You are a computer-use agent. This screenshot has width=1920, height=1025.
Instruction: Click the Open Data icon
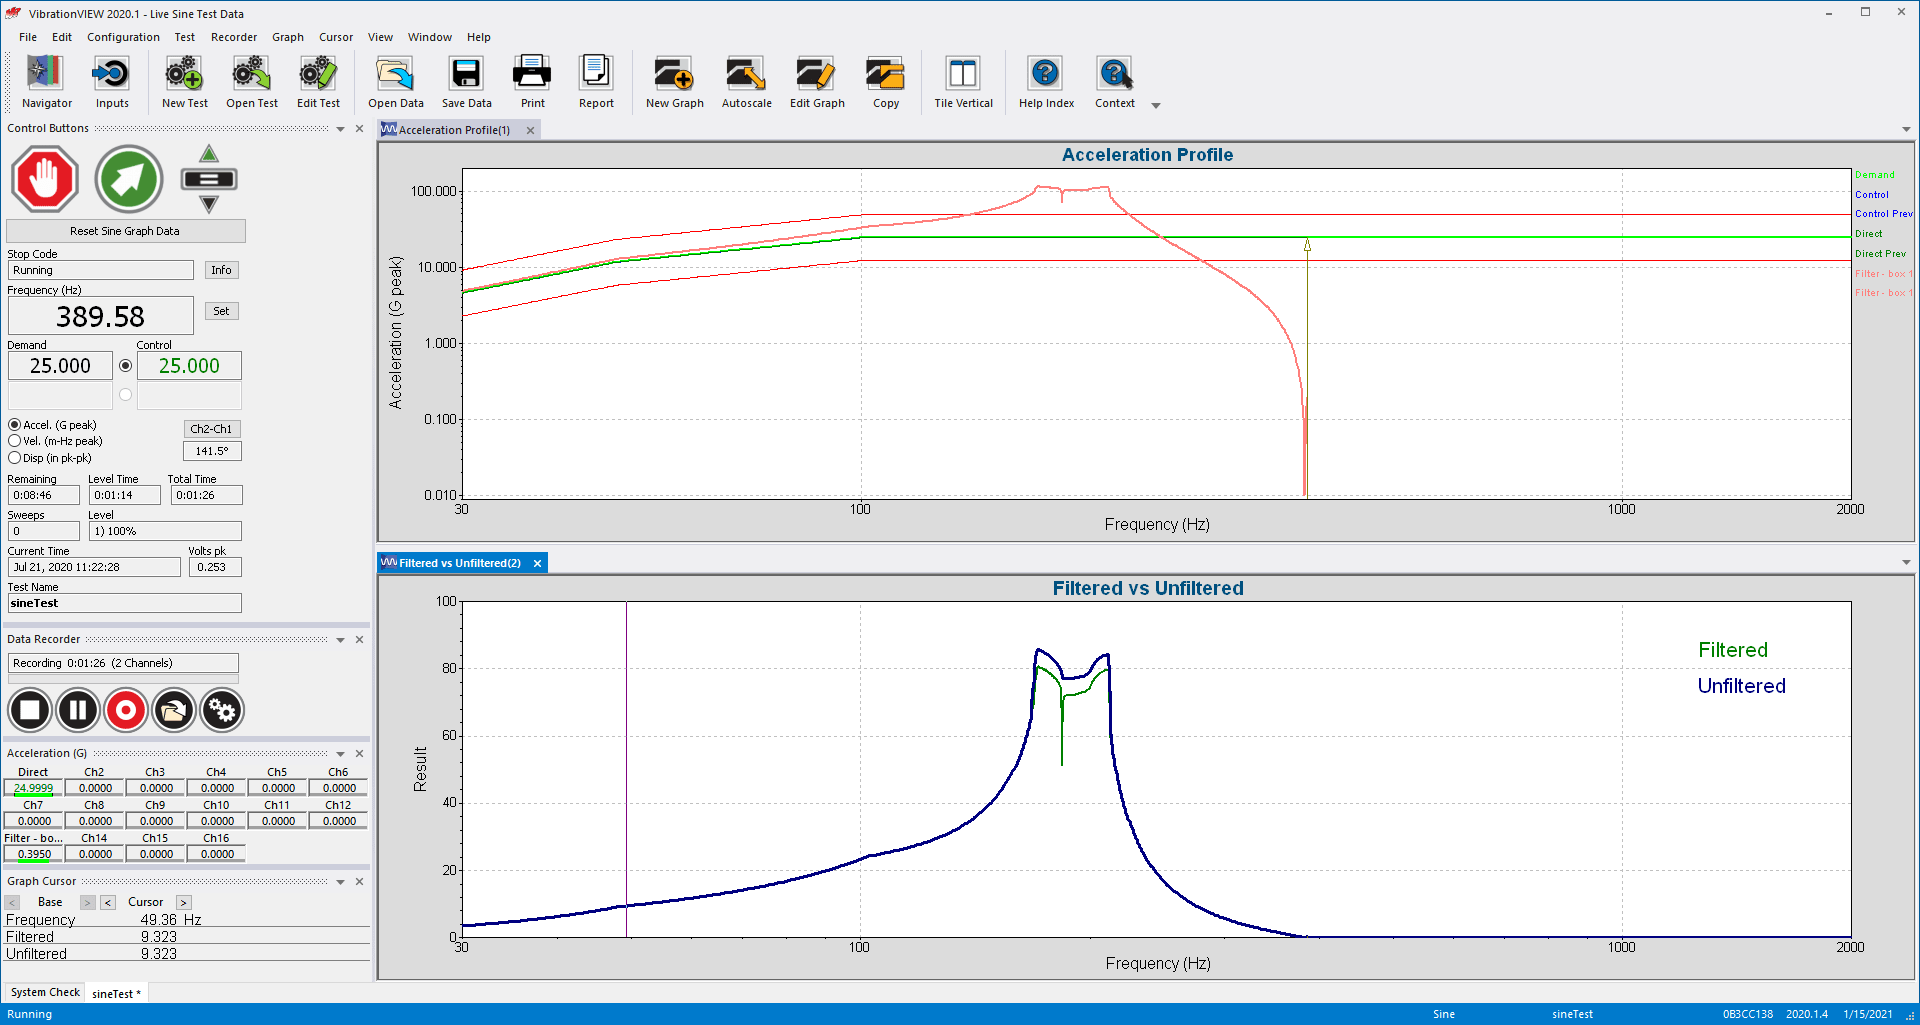(x=395, y=82)
